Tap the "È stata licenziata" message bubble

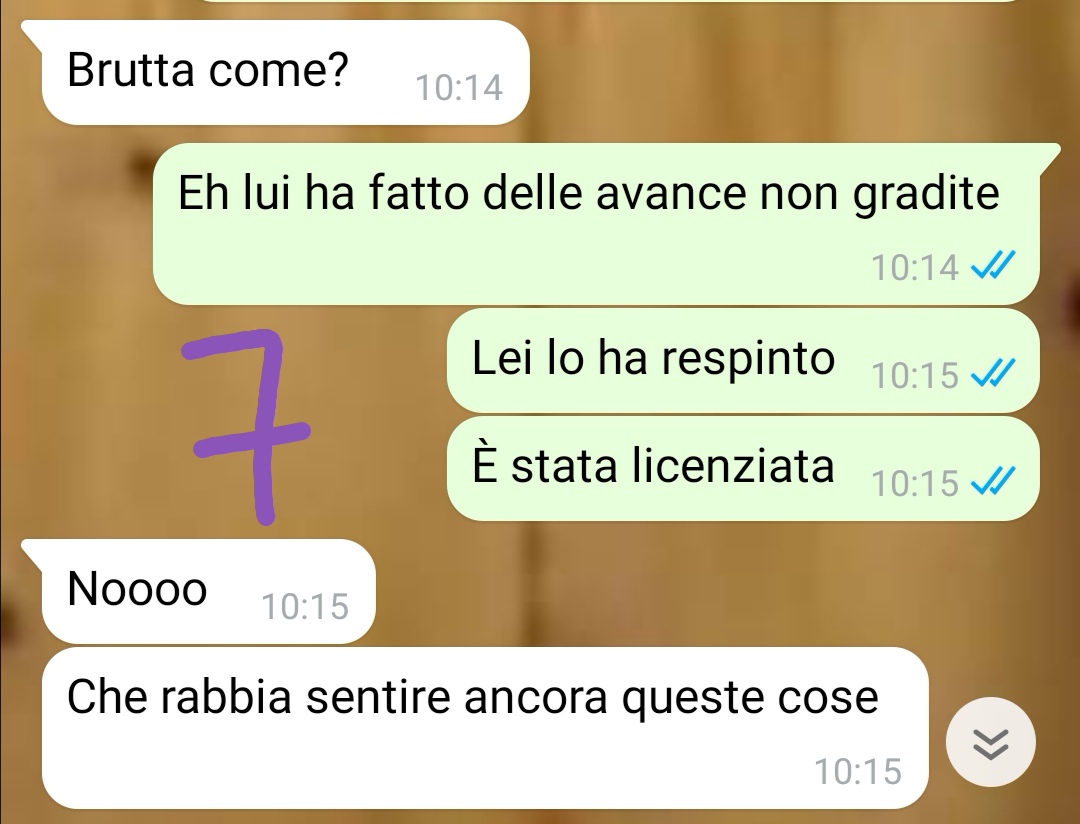coord(743,468)
